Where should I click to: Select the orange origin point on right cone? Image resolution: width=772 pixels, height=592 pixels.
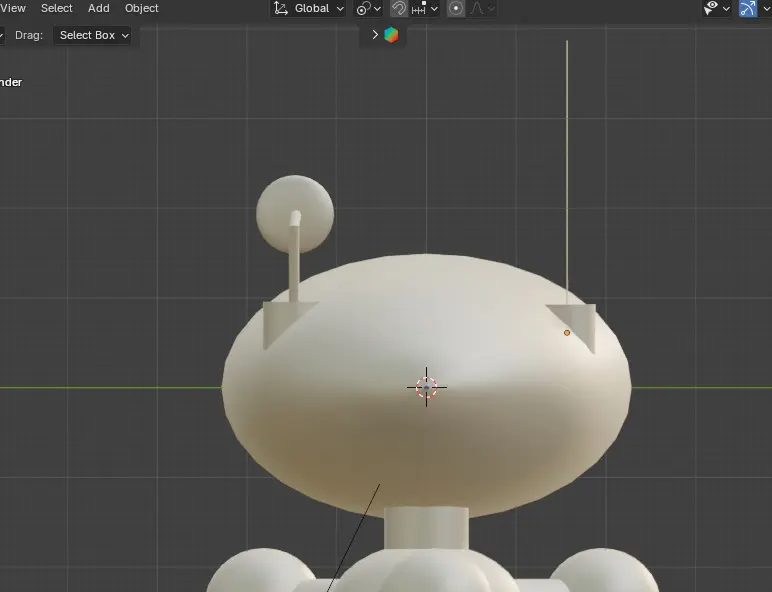point(567,333)
